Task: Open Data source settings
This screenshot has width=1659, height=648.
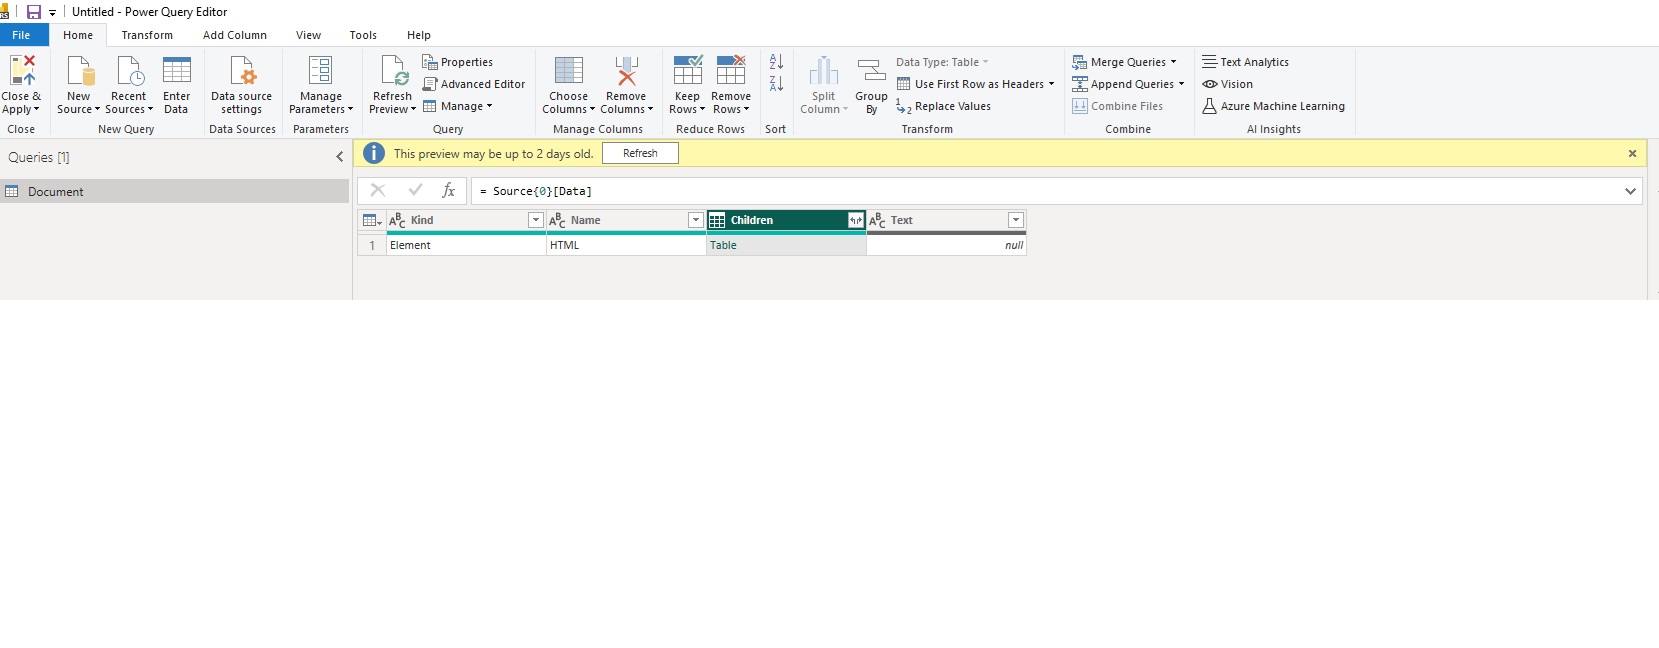Action: [x=242, y=71]
